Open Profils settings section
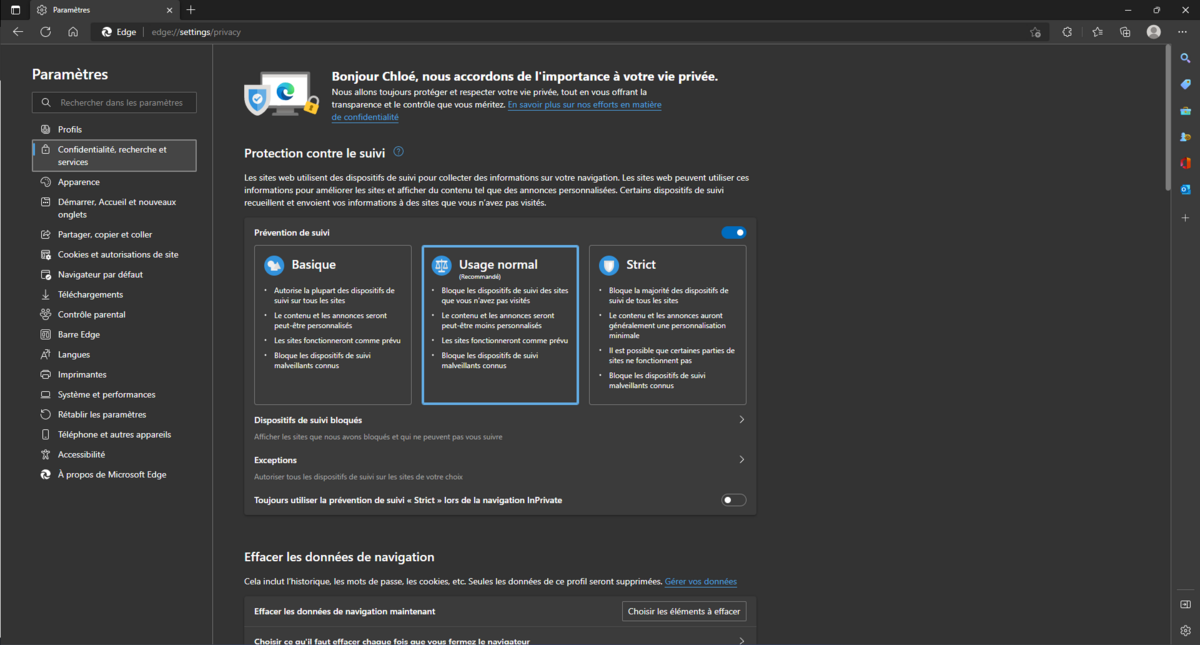Screen dimensions: 1200x645 [114, 129]
